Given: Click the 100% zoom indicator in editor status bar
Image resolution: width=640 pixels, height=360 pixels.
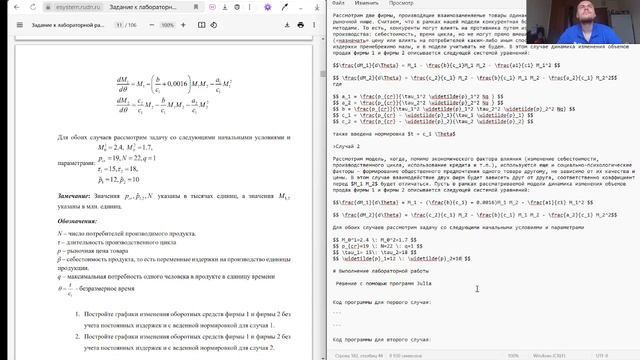Looking at the screenshot, I should (x=513, y=356).
